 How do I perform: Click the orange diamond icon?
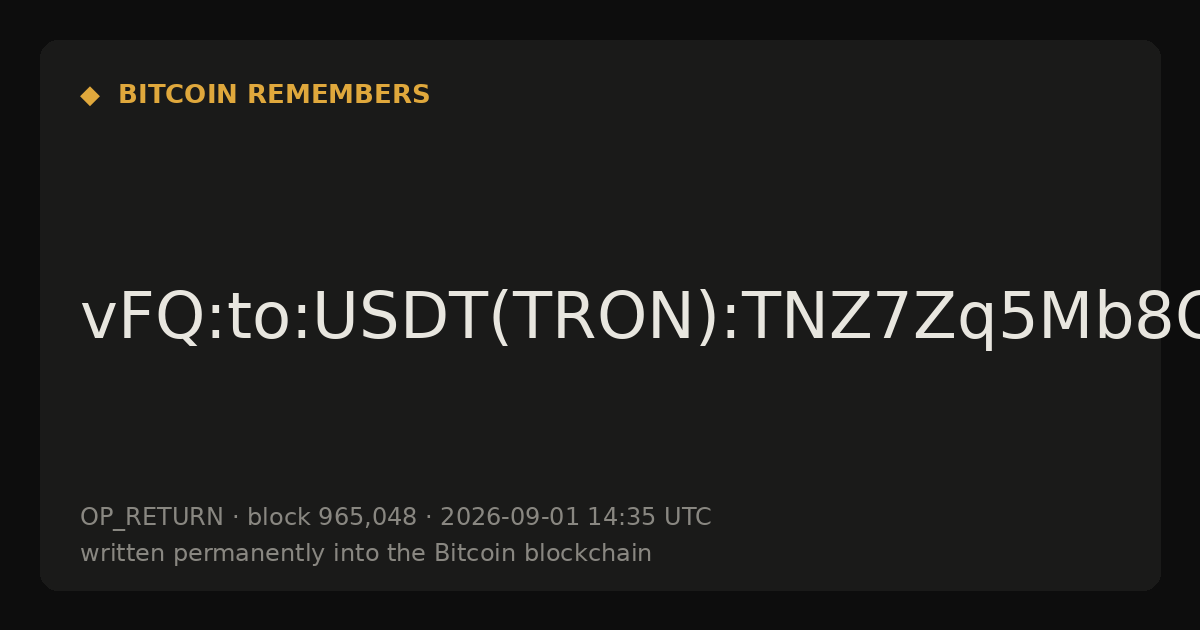click(90, 95)
